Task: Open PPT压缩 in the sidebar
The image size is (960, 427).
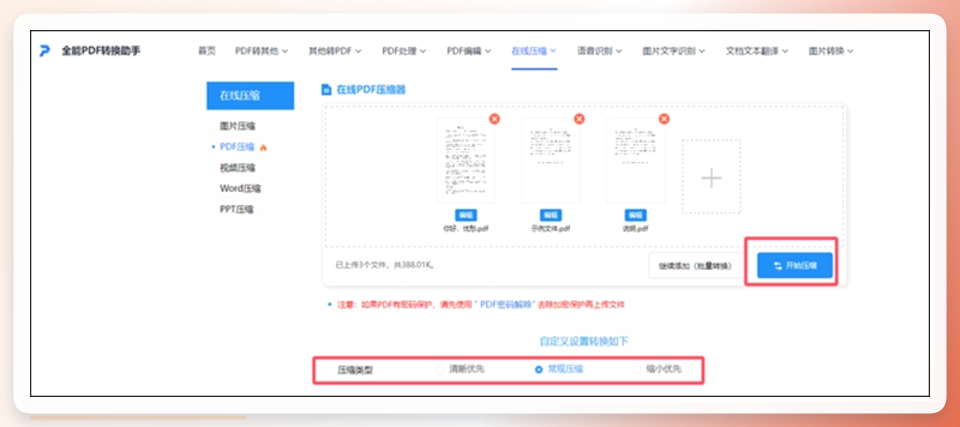Action: [x=237, y=210]
